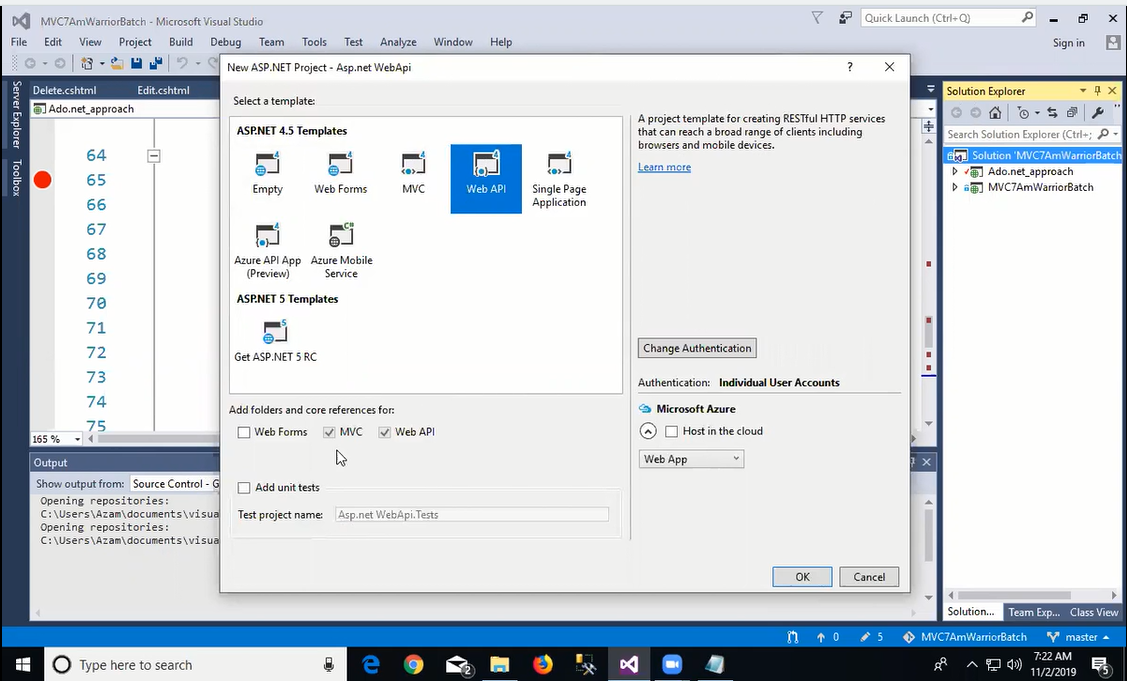Viewport: 1127px width, 684px height.
Task: Switch to the Delete.cshtml tab
Action: 65,91
